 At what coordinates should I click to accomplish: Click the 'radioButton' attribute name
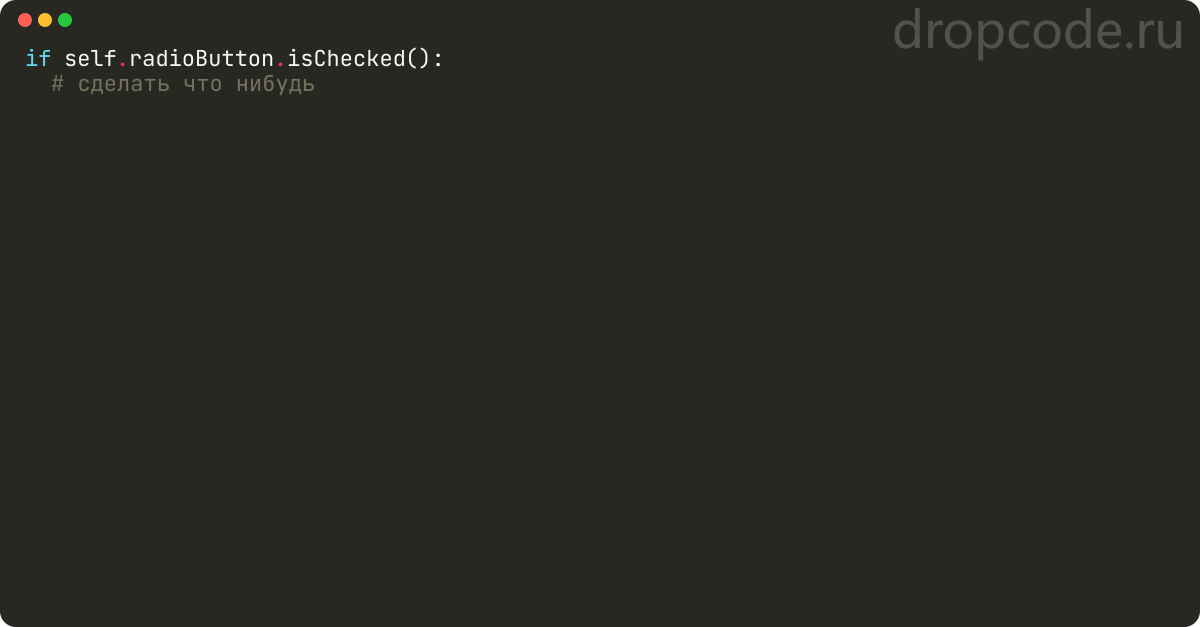(x=201, y=59)
